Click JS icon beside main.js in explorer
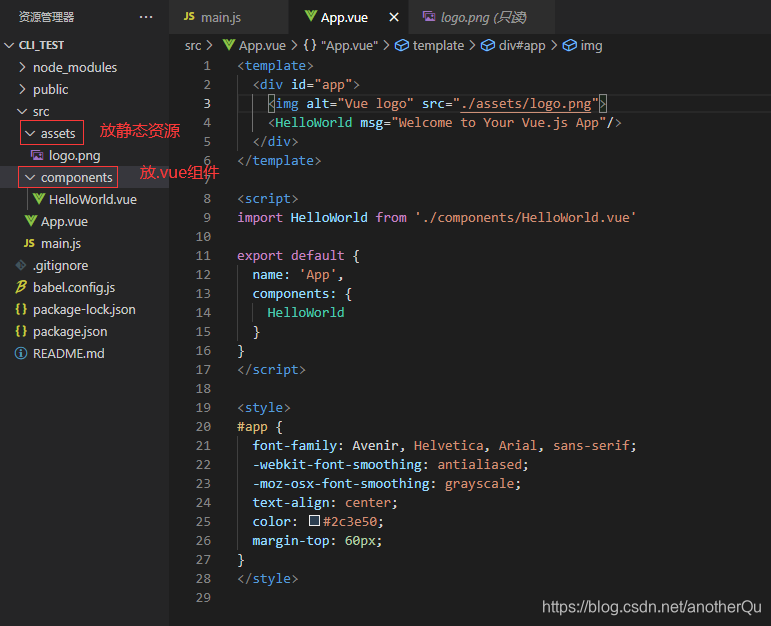Image resolution: width=771 pixels, height=626 pixels. click(x=30, y=243)
